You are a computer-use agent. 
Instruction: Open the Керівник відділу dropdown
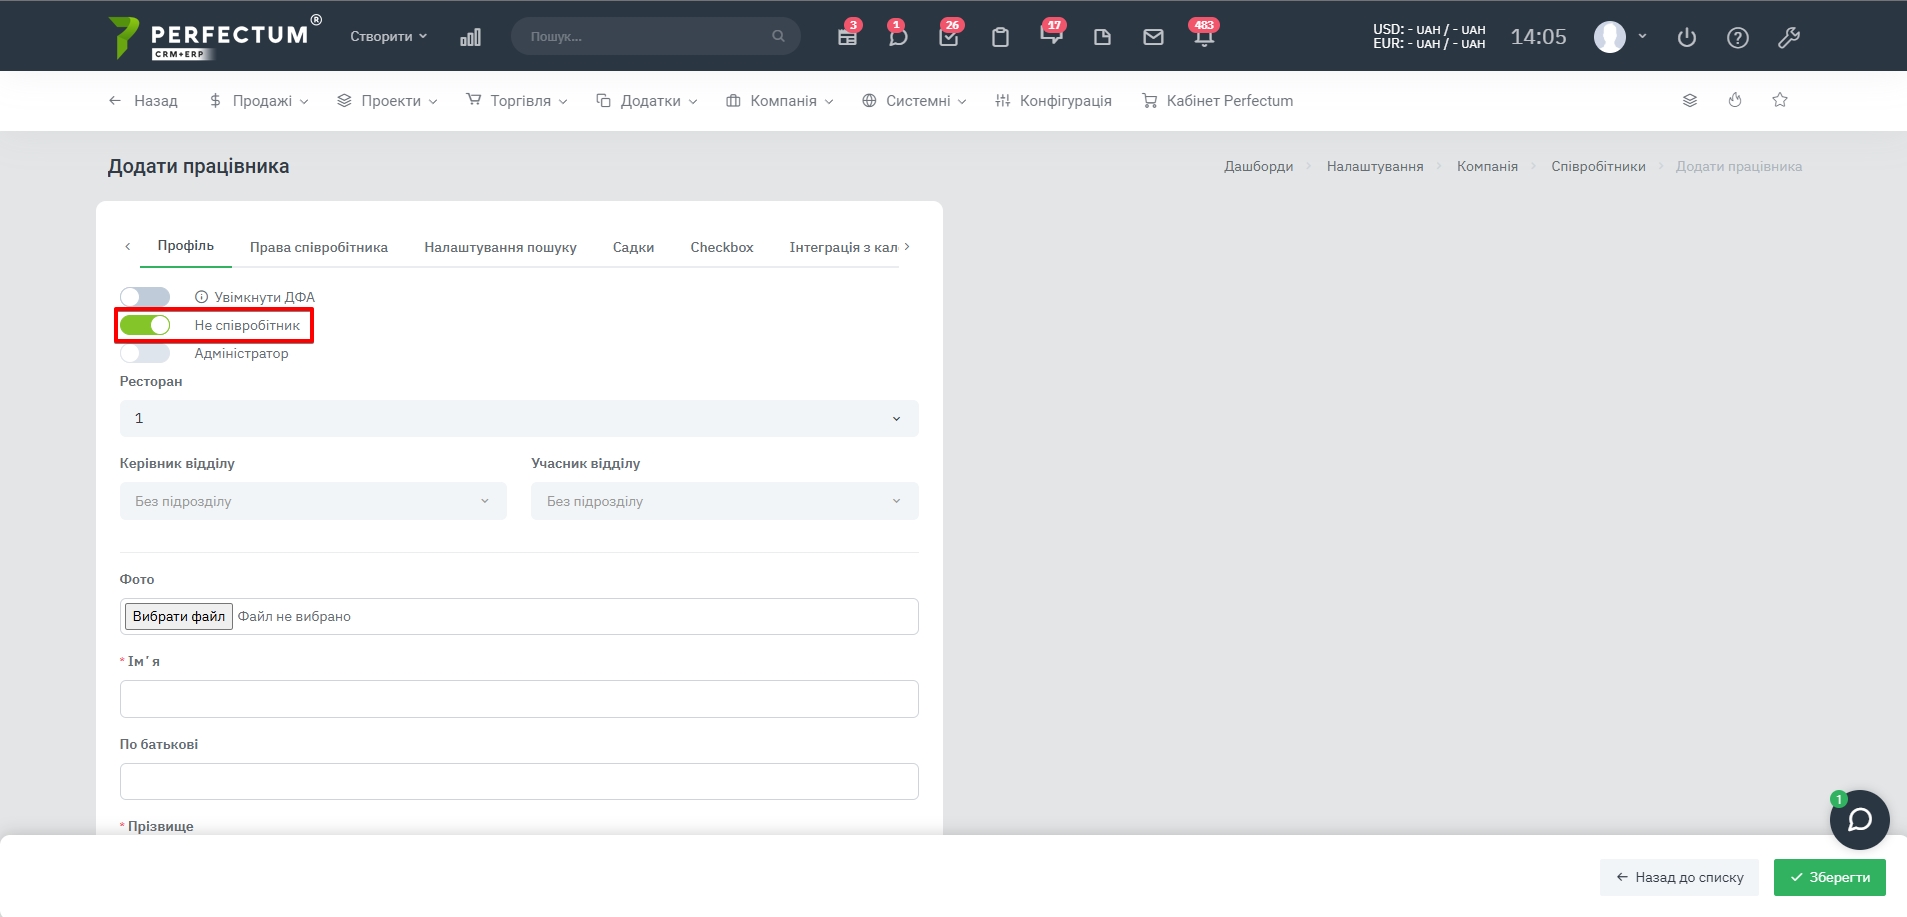tap(312, 501)
